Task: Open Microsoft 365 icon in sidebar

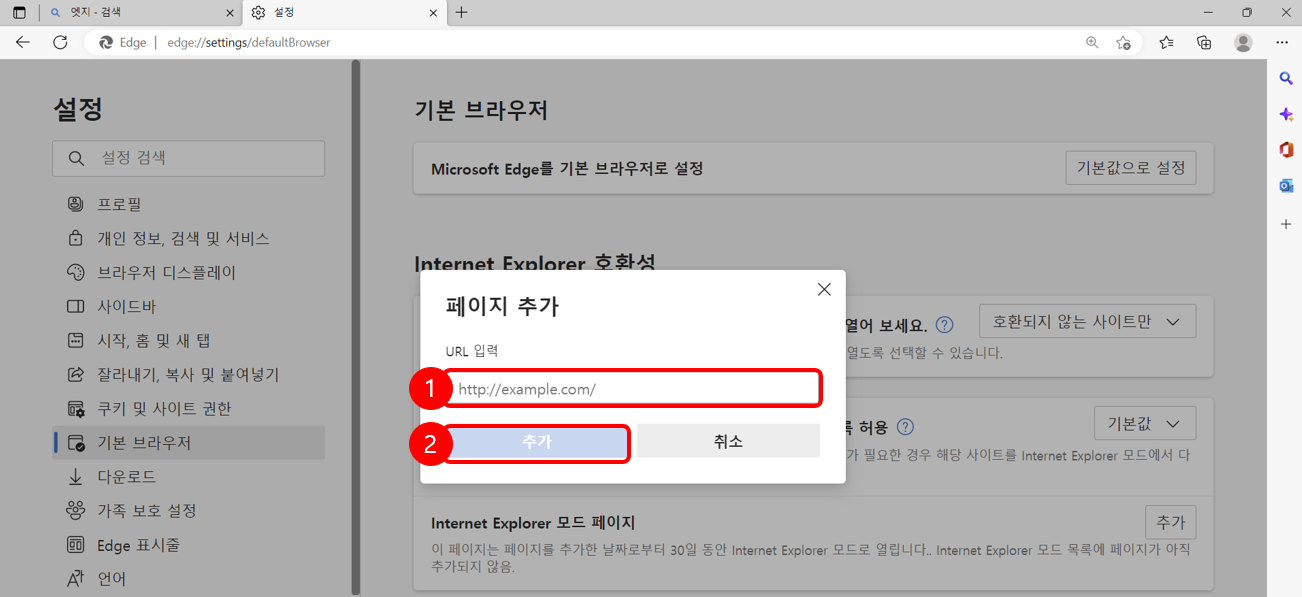Action: (1286, 150)
